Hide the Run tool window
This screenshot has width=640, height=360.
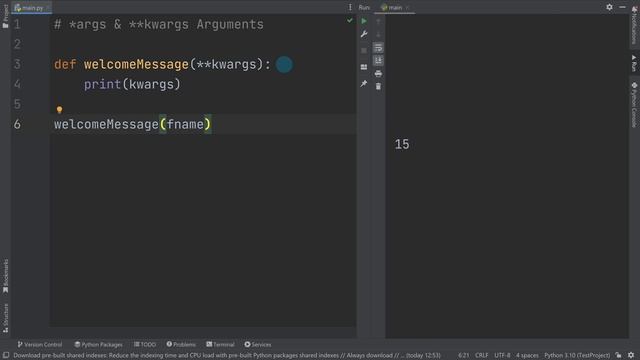(x=622, y=7)
